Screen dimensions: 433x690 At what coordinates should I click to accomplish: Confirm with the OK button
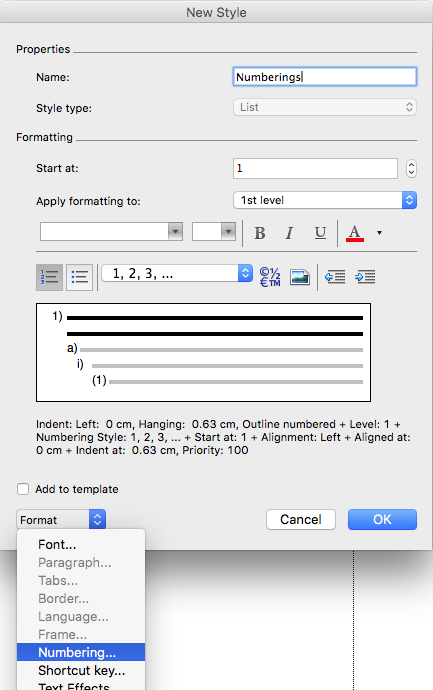382,520
